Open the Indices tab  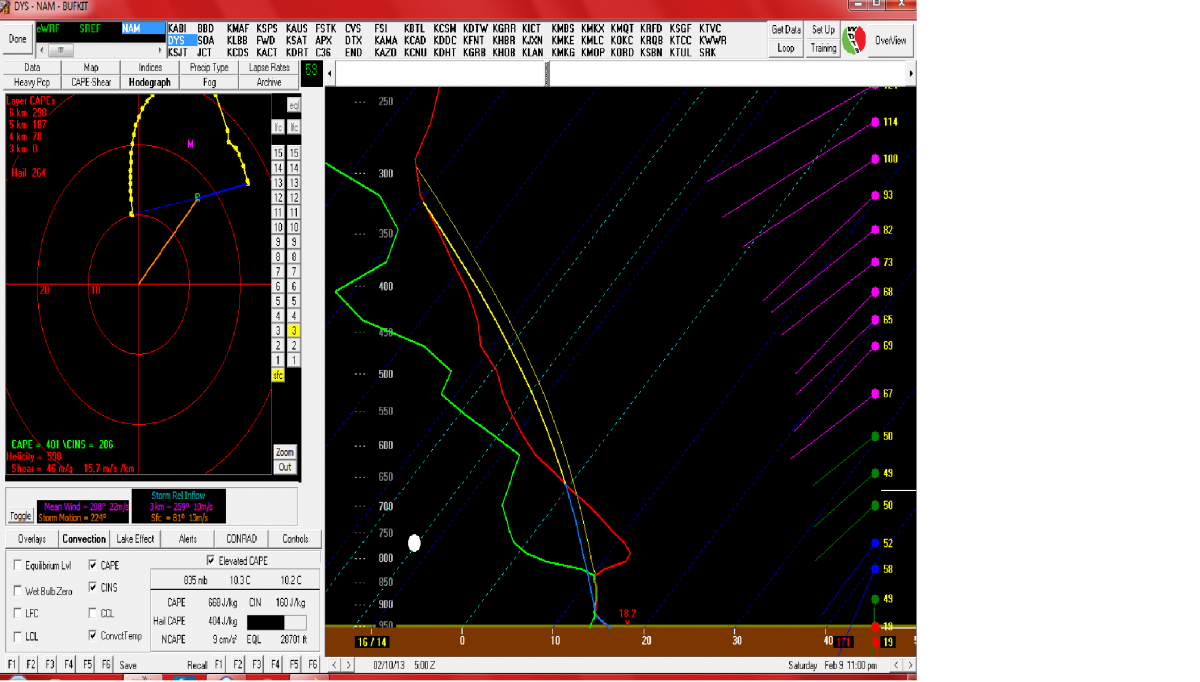[x=150, y=67]
